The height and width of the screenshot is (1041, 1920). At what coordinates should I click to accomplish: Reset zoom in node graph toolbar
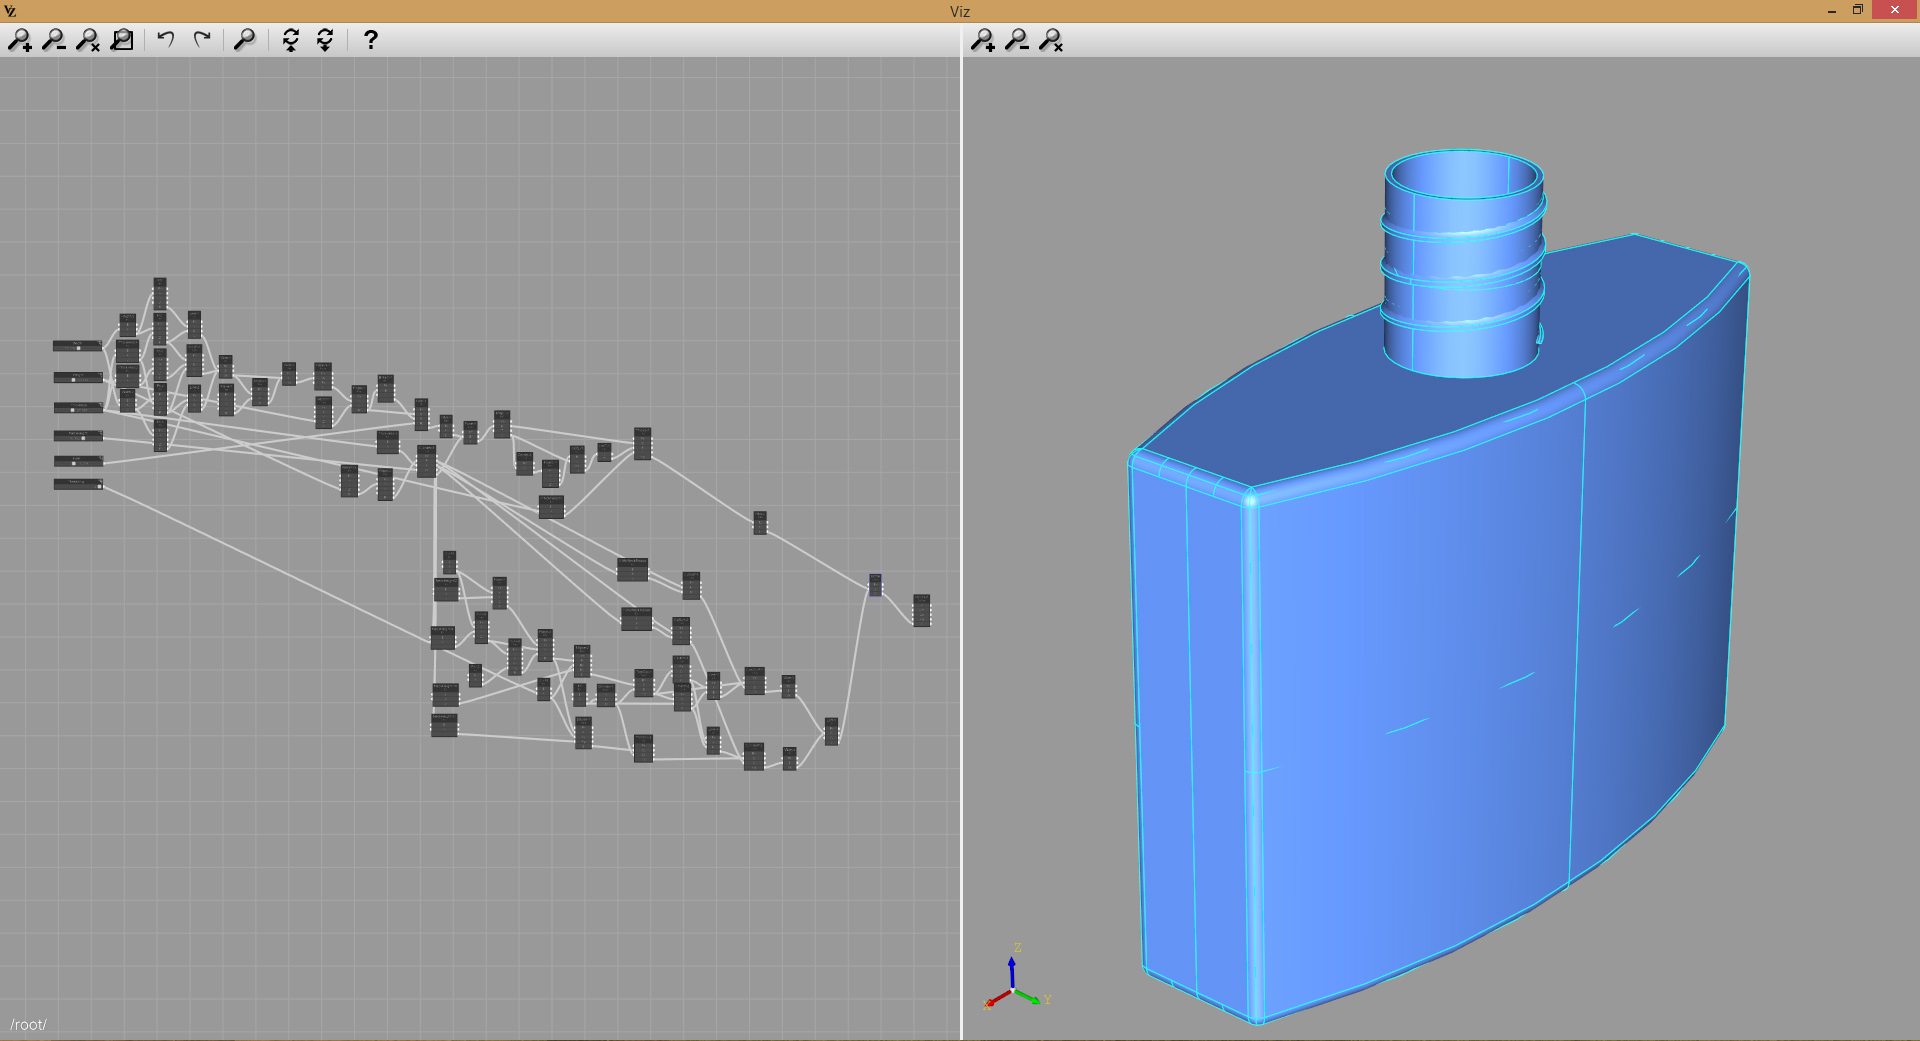88,40
